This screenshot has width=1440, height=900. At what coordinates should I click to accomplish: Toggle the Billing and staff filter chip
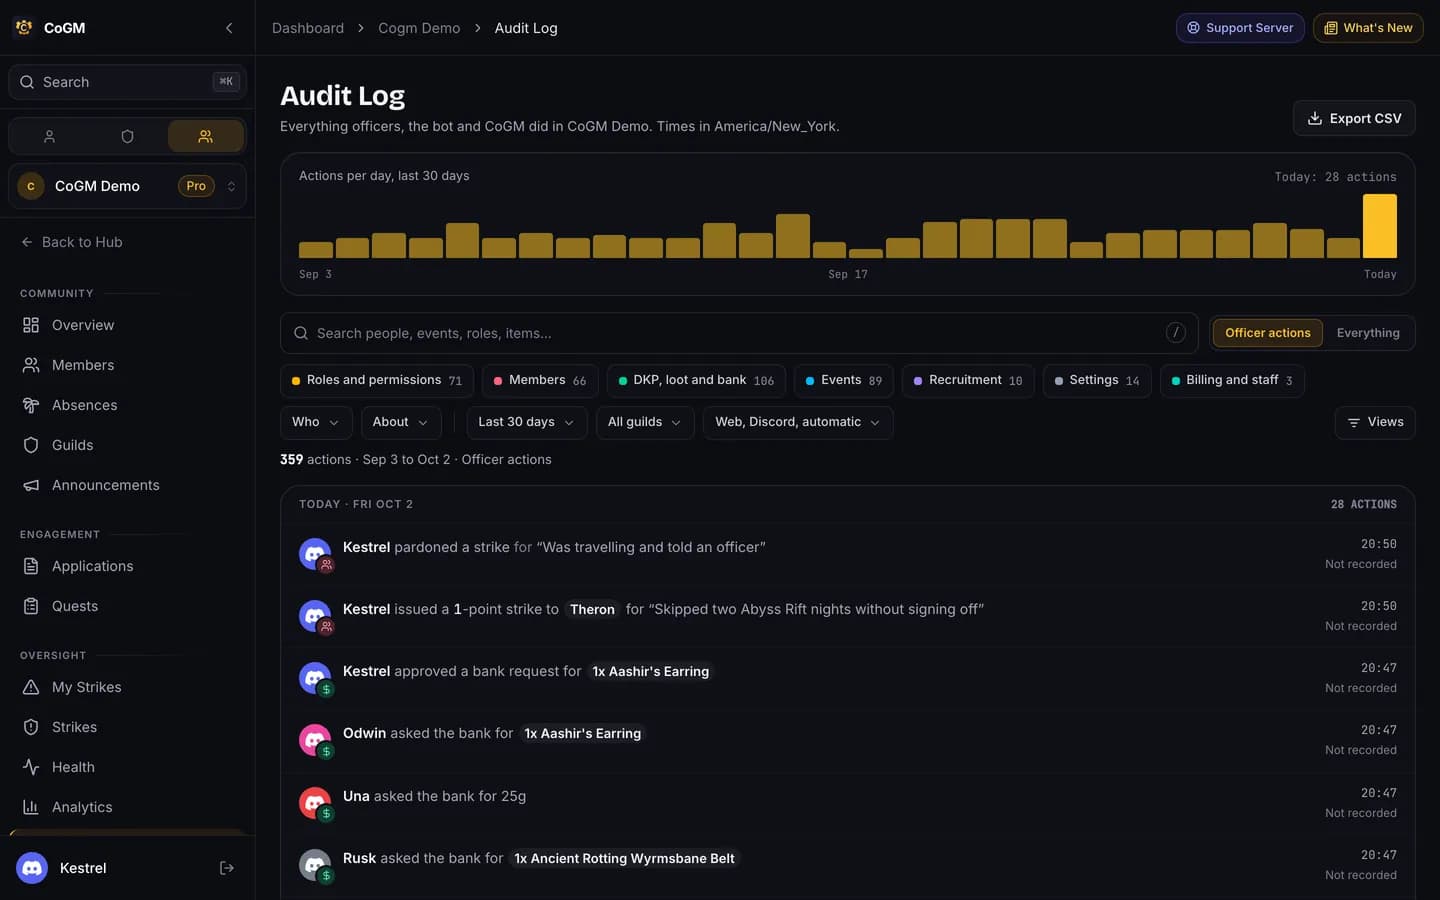click(1232, 381)
